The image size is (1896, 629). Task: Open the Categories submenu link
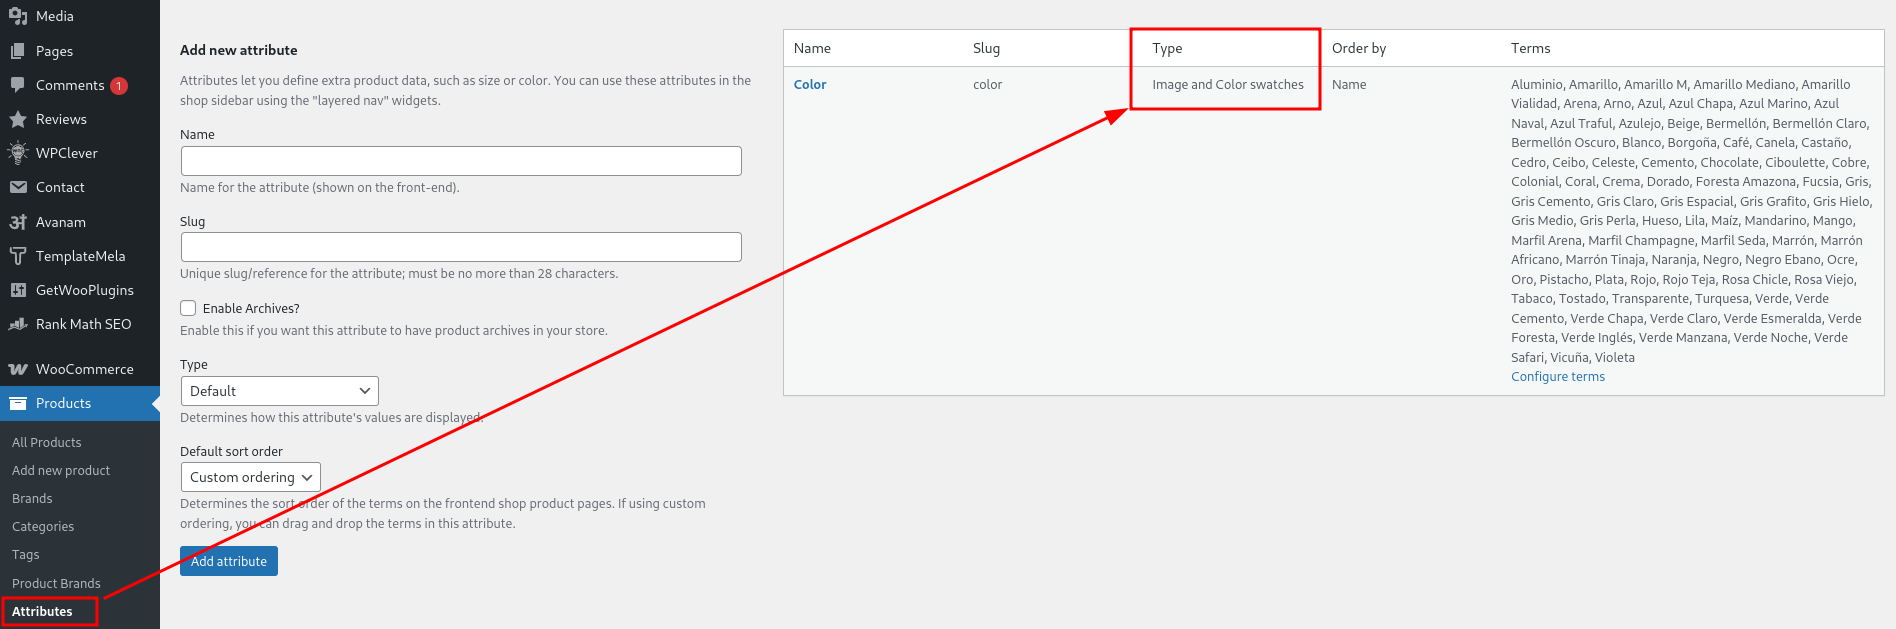(x=43, y=526)
